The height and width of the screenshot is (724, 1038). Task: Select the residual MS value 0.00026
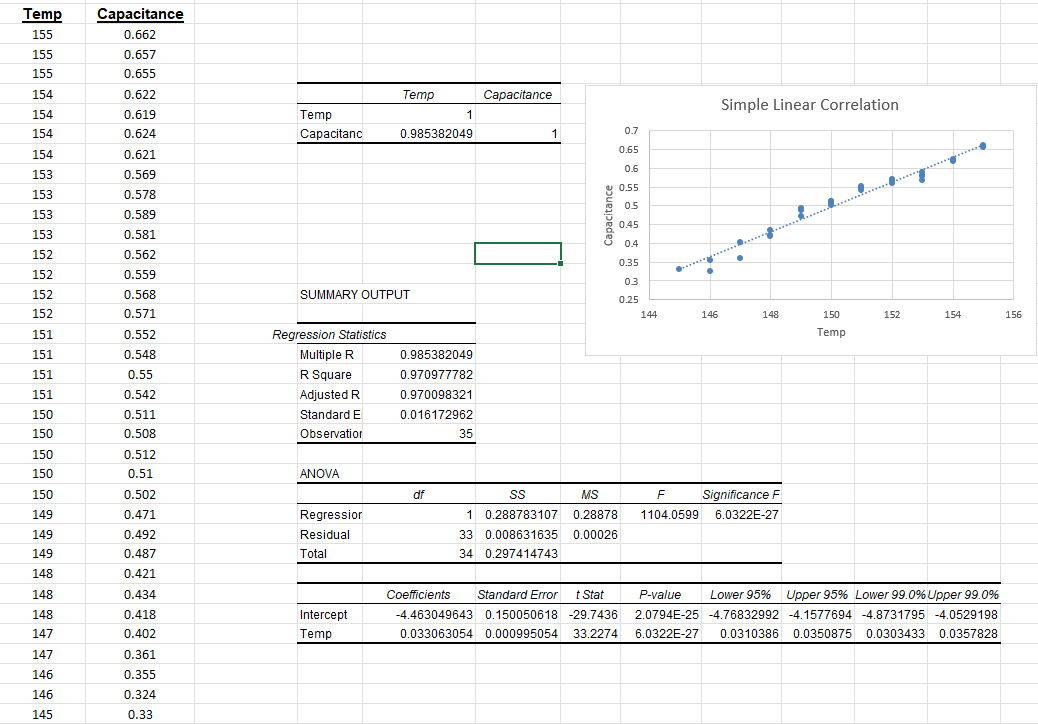[595, 534]
